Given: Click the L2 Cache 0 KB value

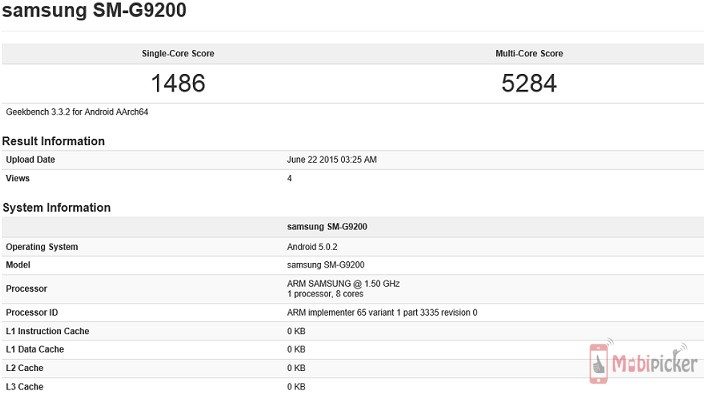Looking at the screenshot, I should pos(296,368).
